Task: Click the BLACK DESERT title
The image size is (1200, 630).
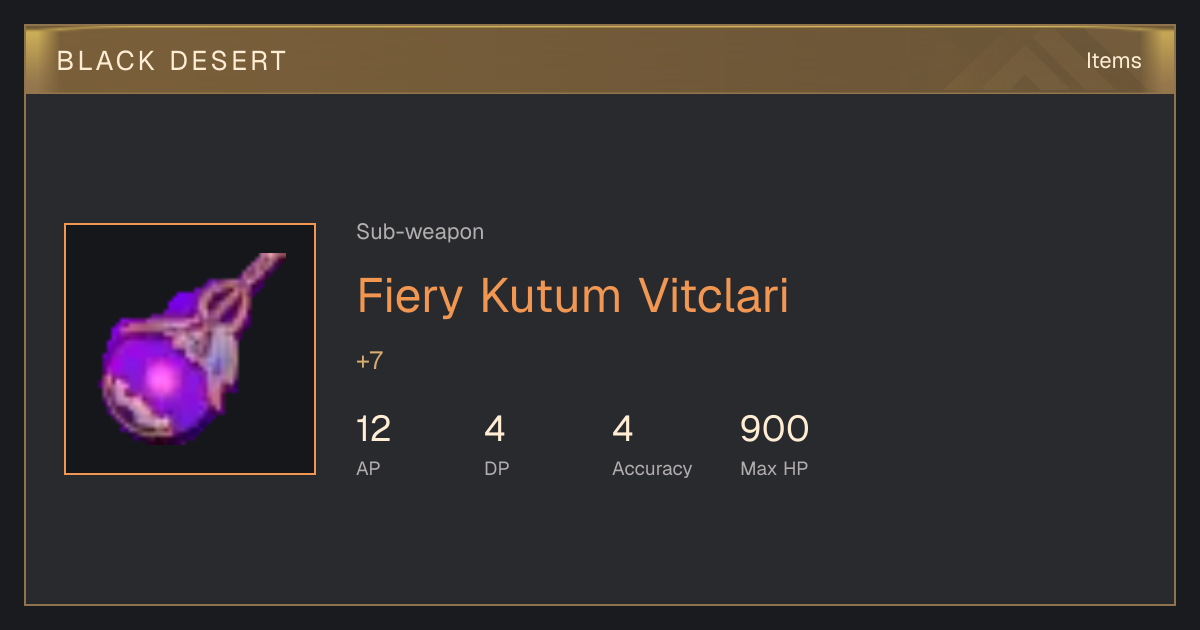Action: click(x=172, y=61)
